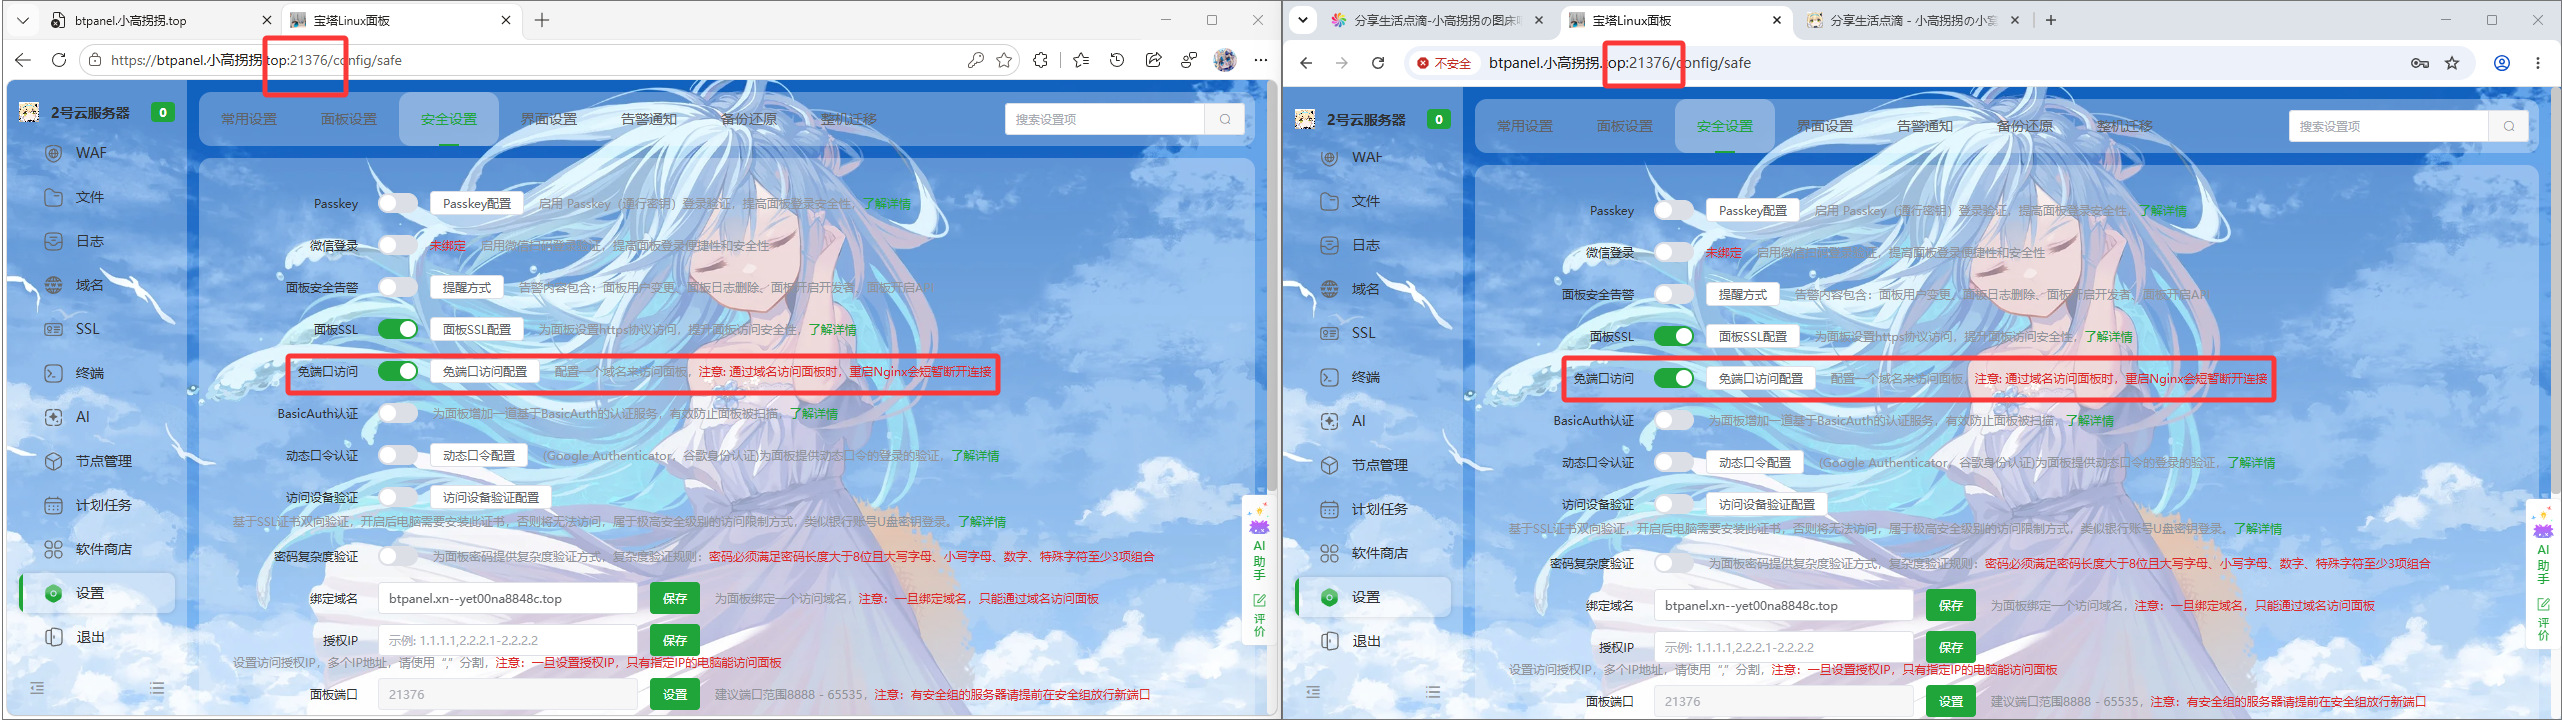
Task: Toggle 面板安全告警 switch in right window
Action: pos(1674,294)
